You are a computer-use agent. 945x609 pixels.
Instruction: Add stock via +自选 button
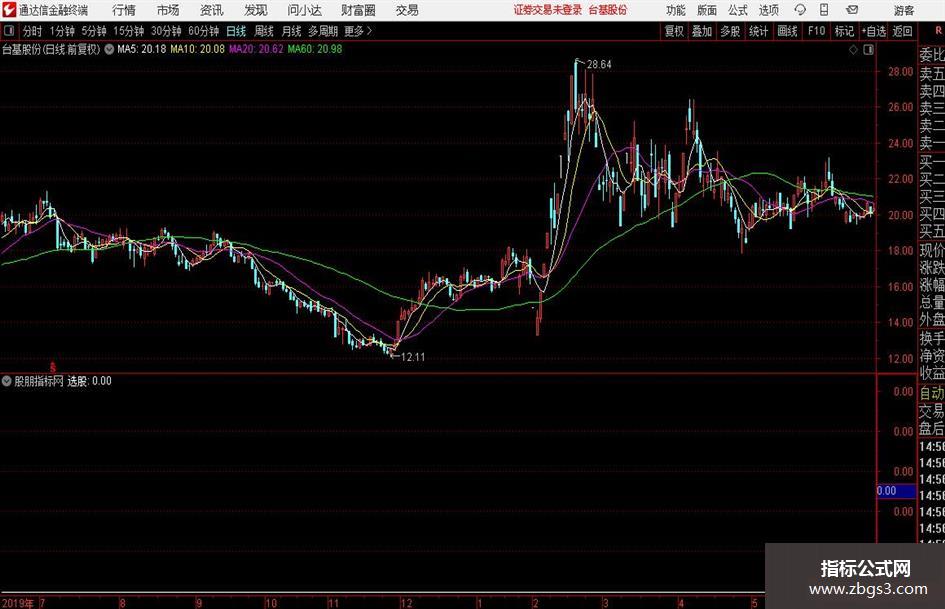click(x=874, y=31)
